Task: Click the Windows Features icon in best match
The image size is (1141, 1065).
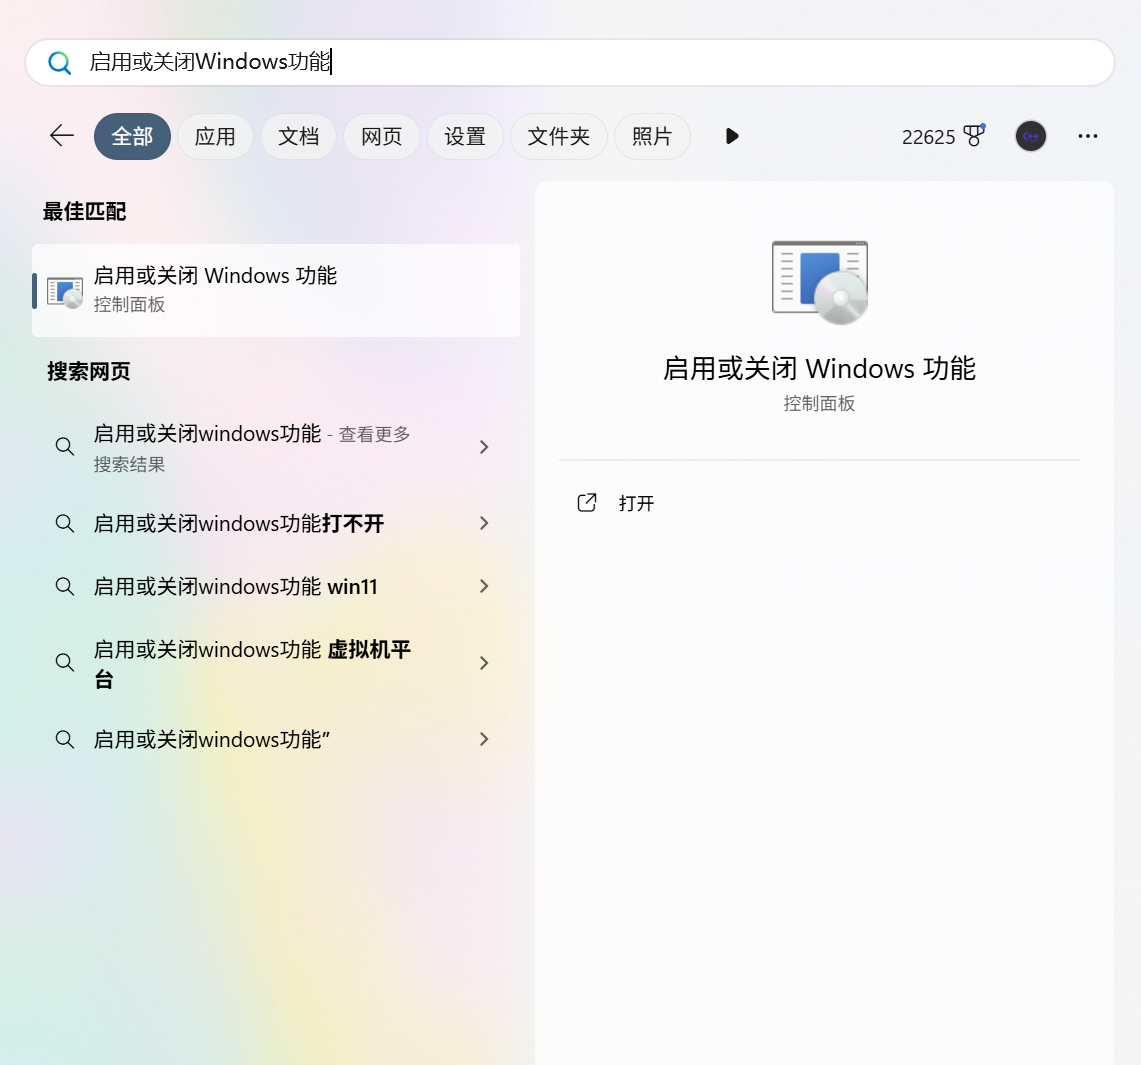Action: click(x=65, y=292)
